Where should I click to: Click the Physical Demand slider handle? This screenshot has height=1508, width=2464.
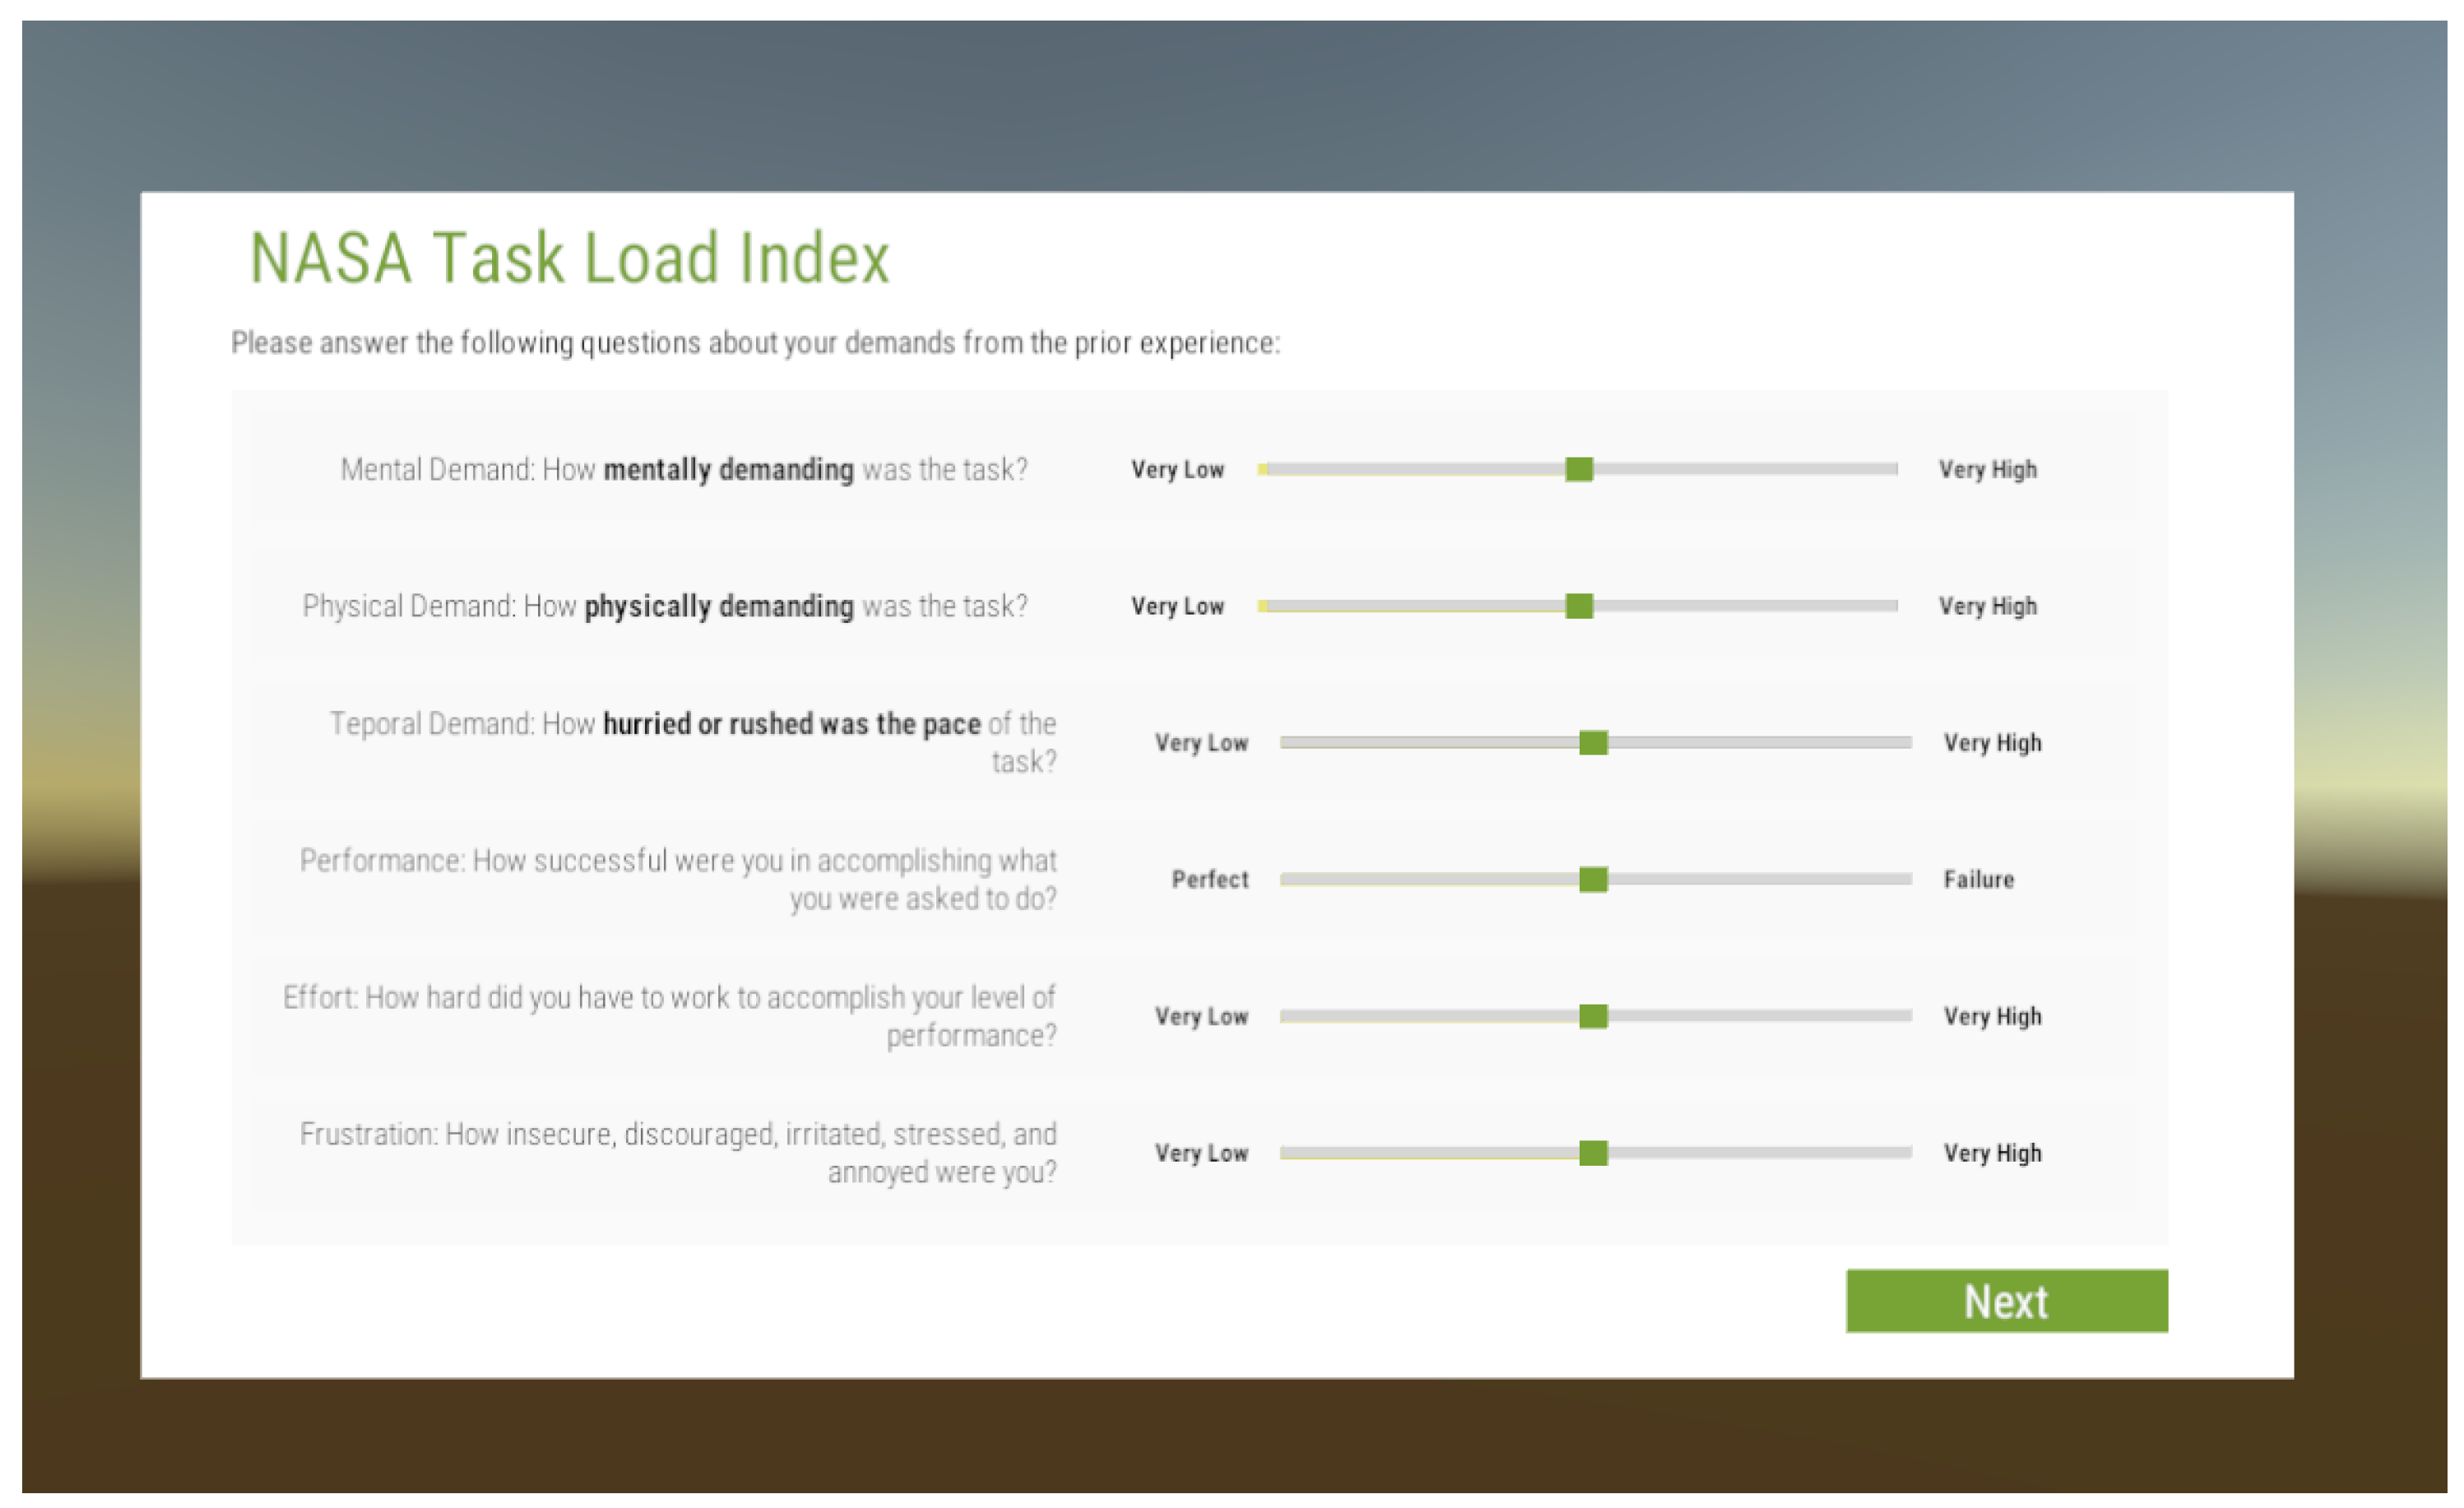[1578, 606]
